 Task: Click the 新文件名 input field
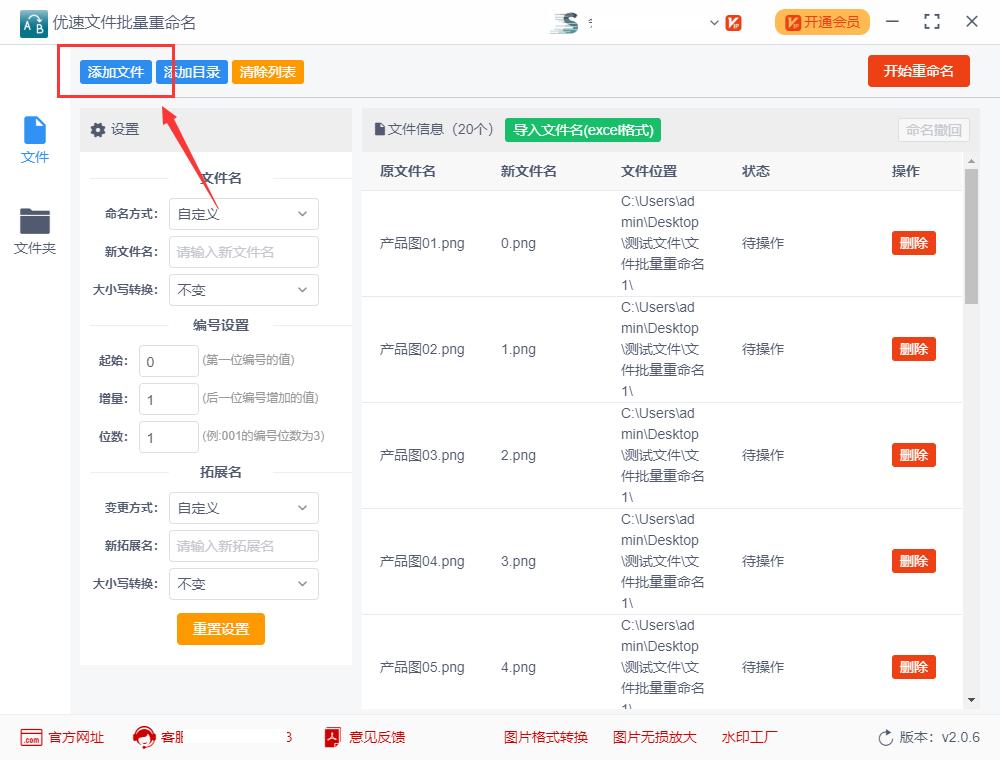point(243,252)
